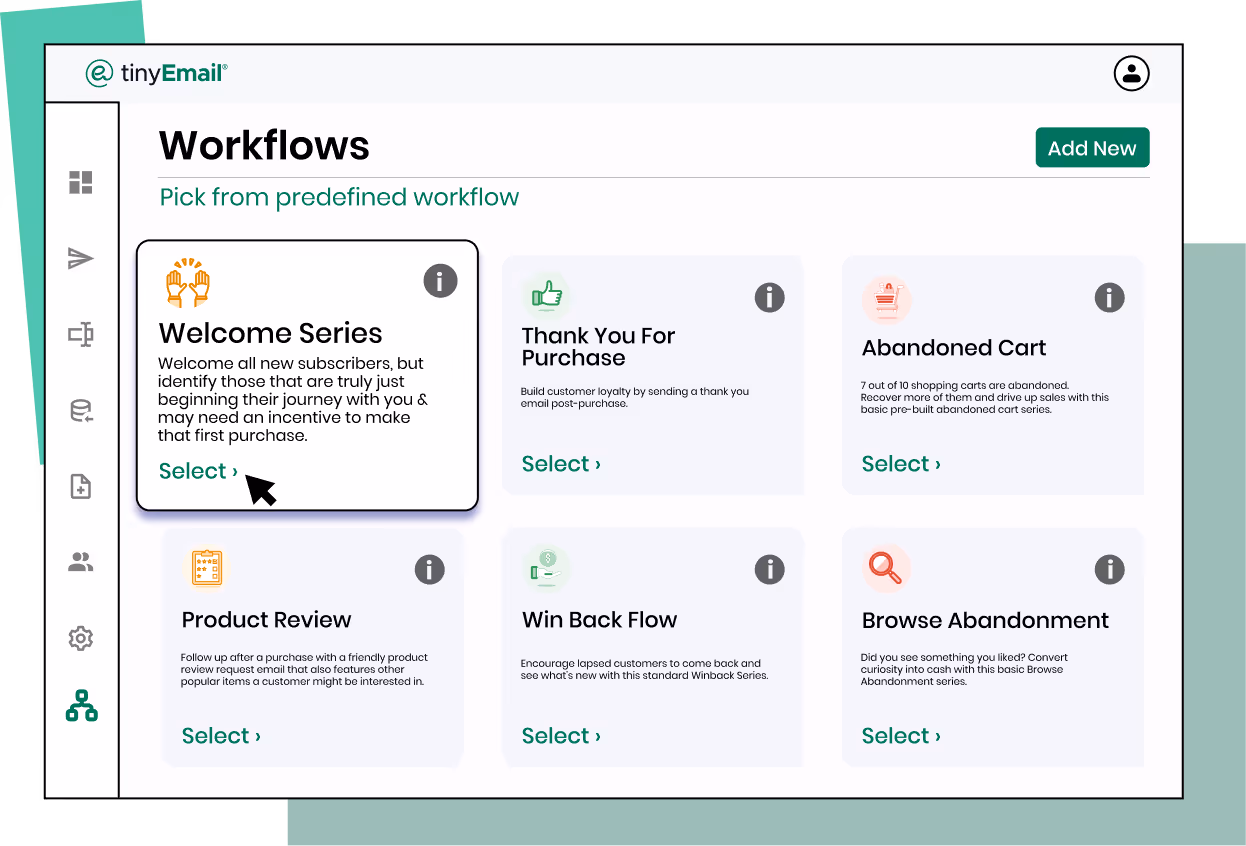Open the Dashboard panel from the sidebar
The image size is (1246, 846).
[81, 184]
